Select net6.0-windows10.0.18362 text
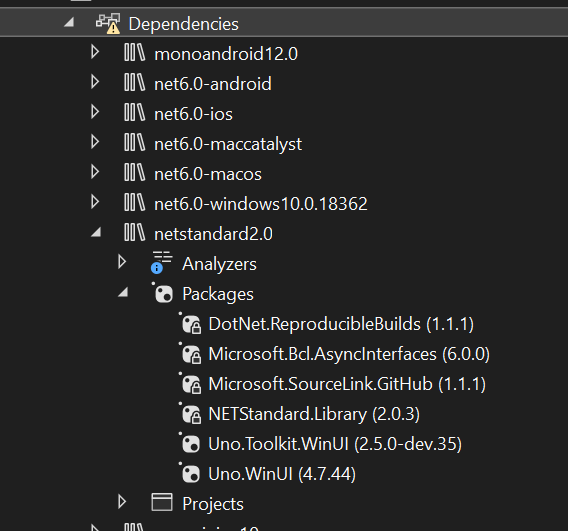 pos(261,204)
